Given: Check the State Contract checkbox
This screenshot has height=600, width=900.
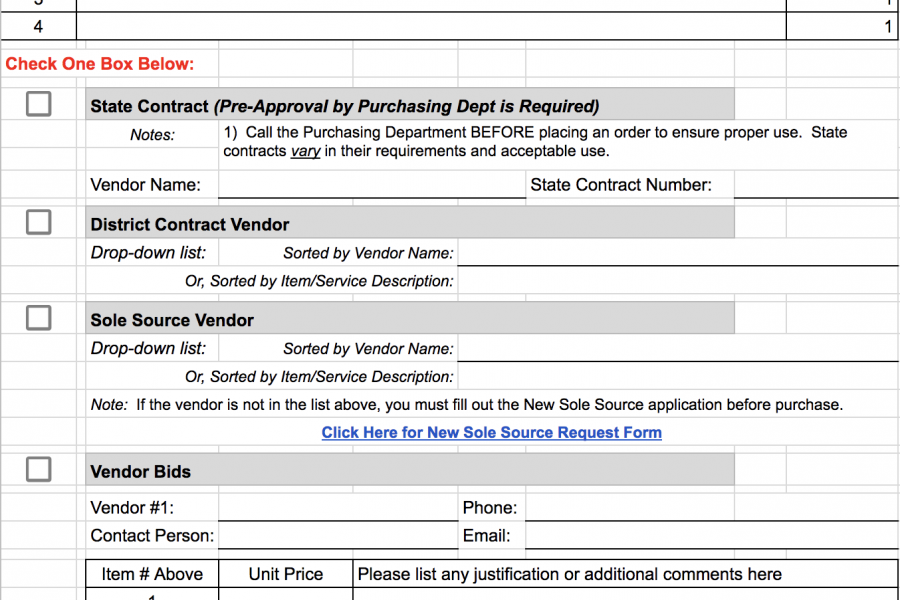Looking at the screenshot, I should [x=38, y=104].
